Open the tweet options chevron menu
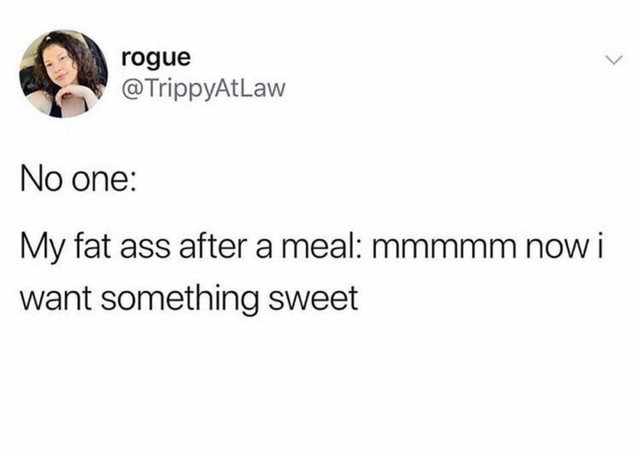This screenshot has height=454, width=640. [613, 60]
